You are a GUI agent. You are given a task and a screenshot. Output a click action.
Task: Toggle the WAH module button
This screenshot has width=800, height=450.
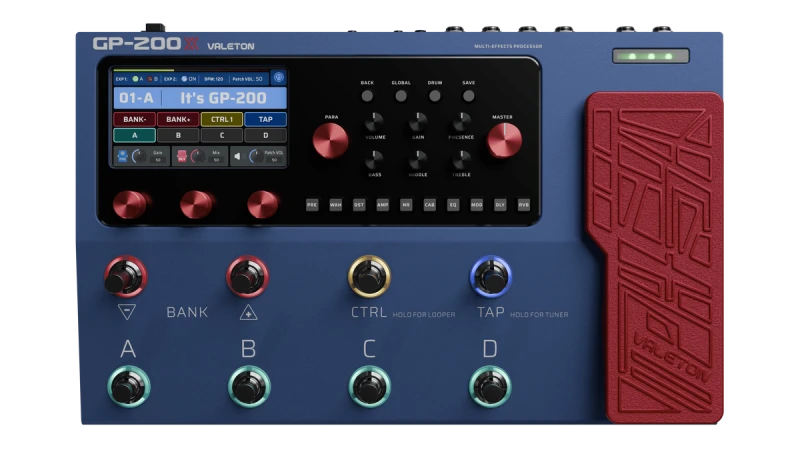coord(335,205)
